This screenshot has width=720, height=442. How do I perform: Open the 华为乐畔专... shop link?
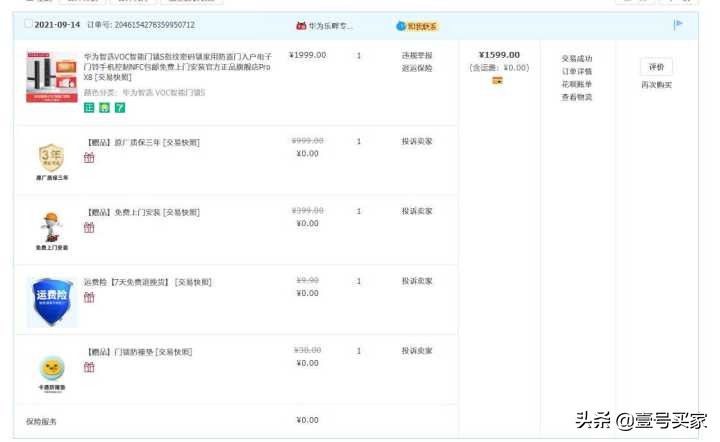pyautogui.click(x=330, y=26)
